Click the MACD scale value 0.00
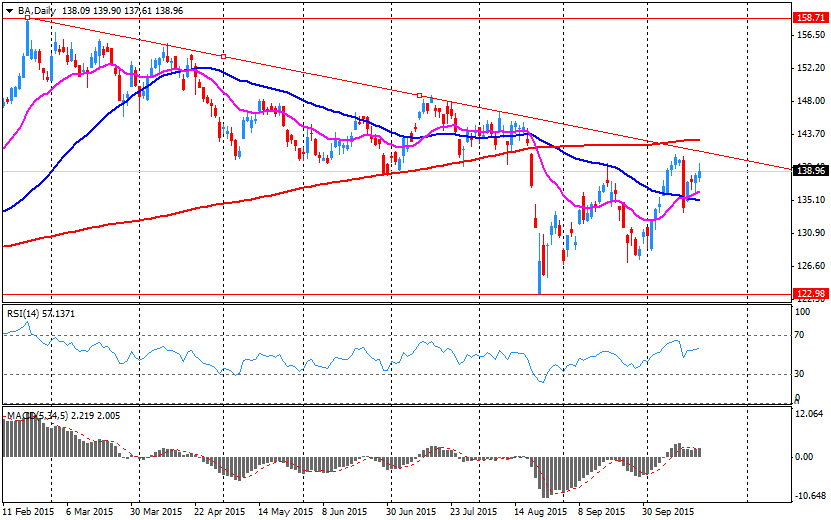This screenshot has width=831, height=520. click(x=805, y=457)
